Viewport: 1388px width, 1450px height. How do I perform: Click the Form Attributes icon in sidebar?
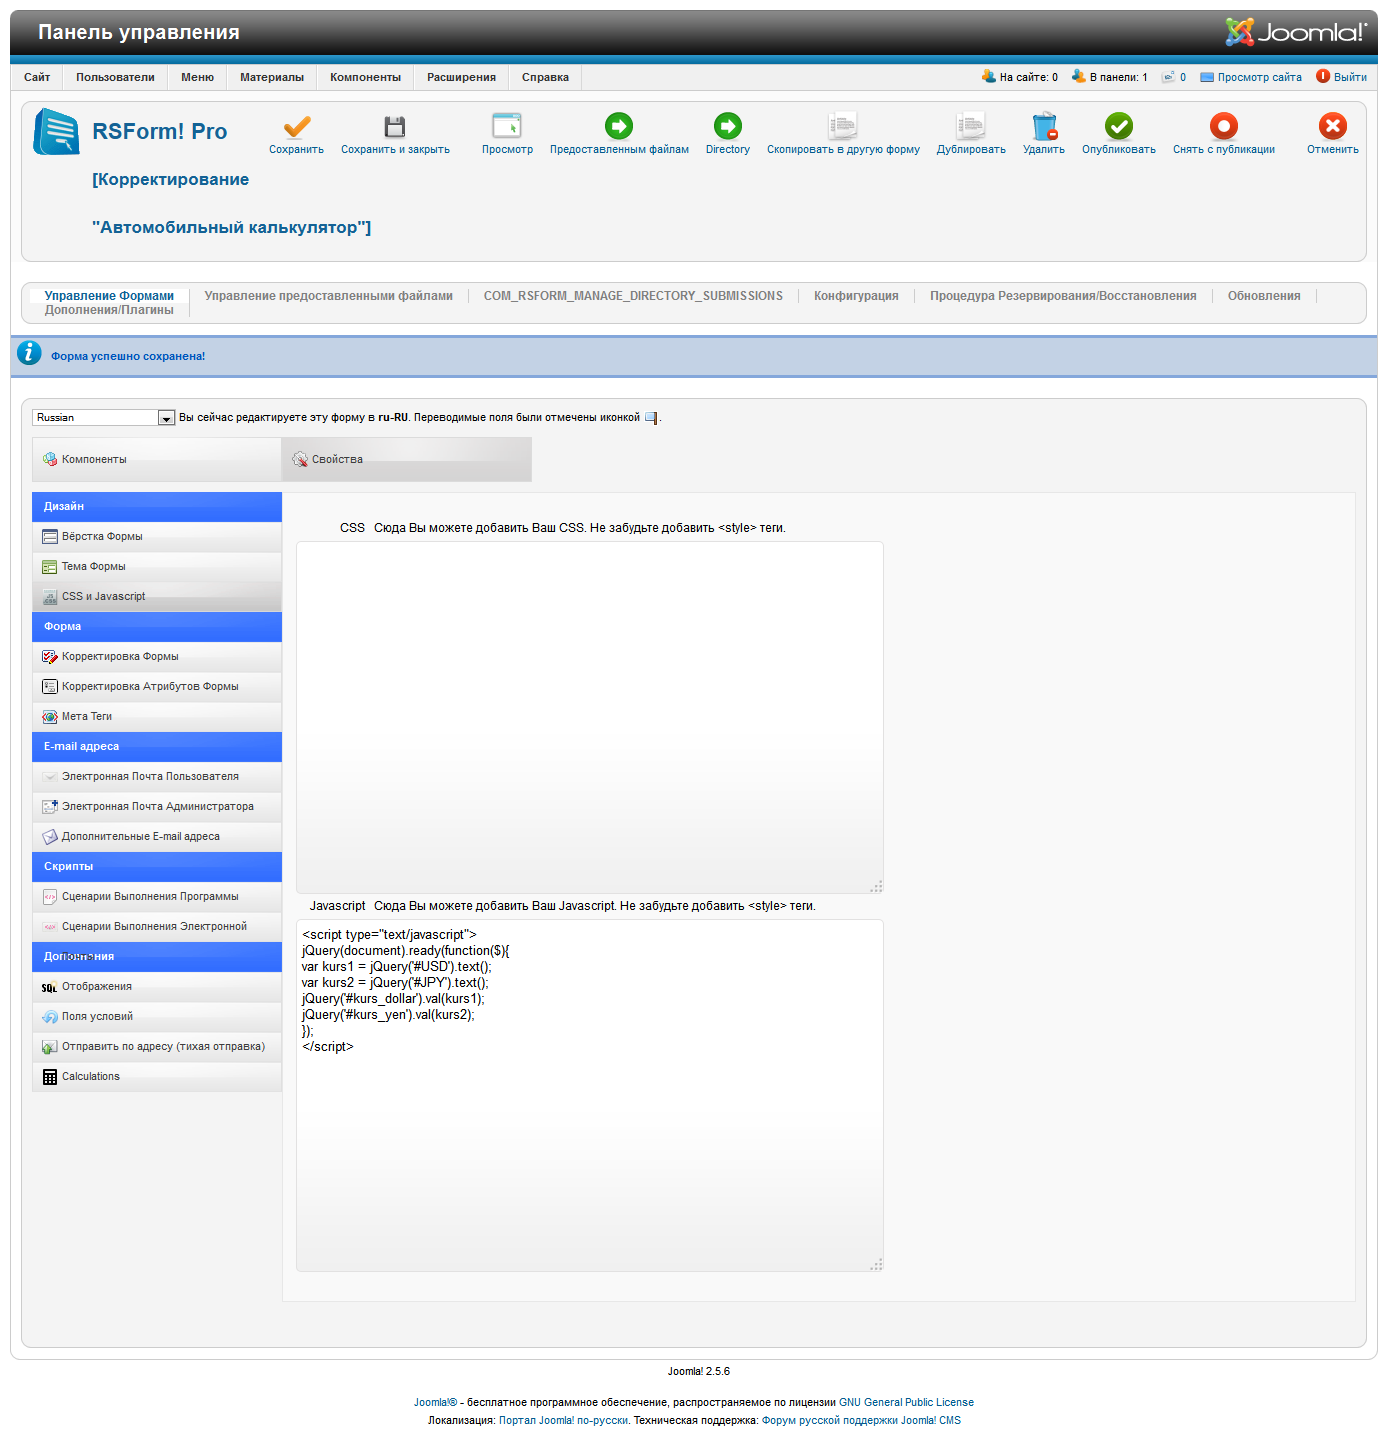coord(50,687)
